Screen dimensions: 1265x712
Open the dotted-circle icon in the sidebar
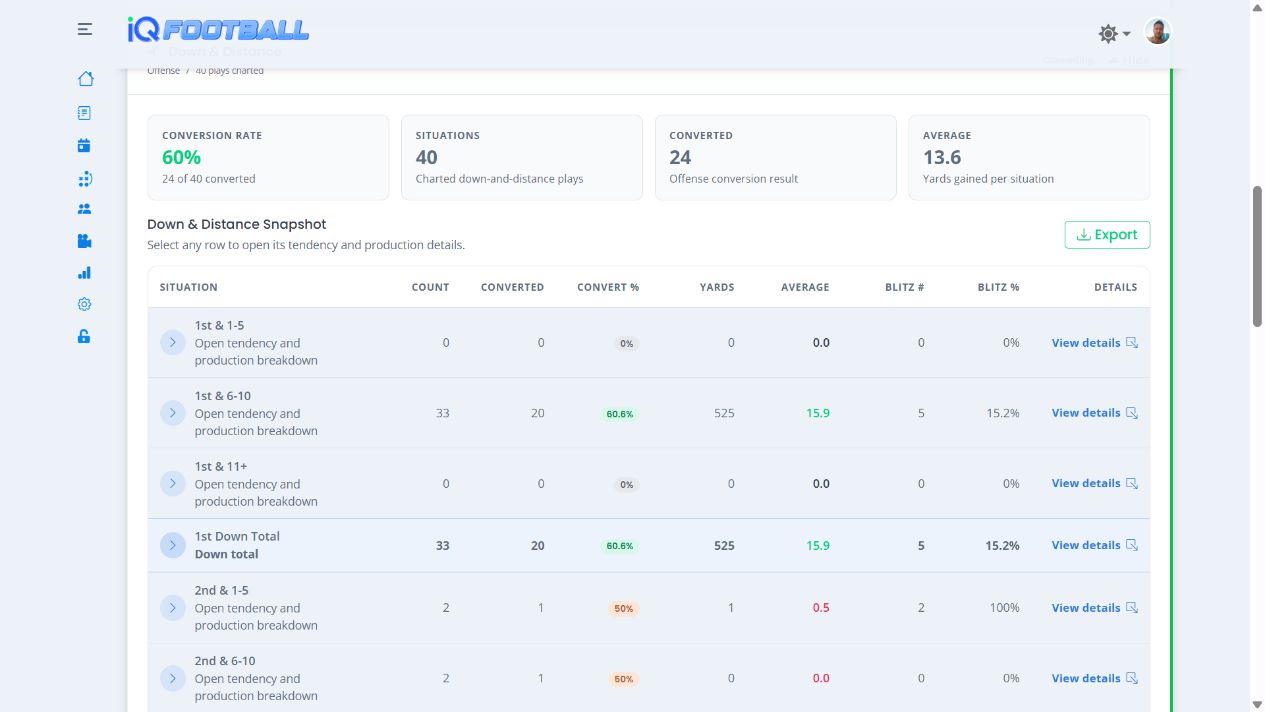(84, 179)
